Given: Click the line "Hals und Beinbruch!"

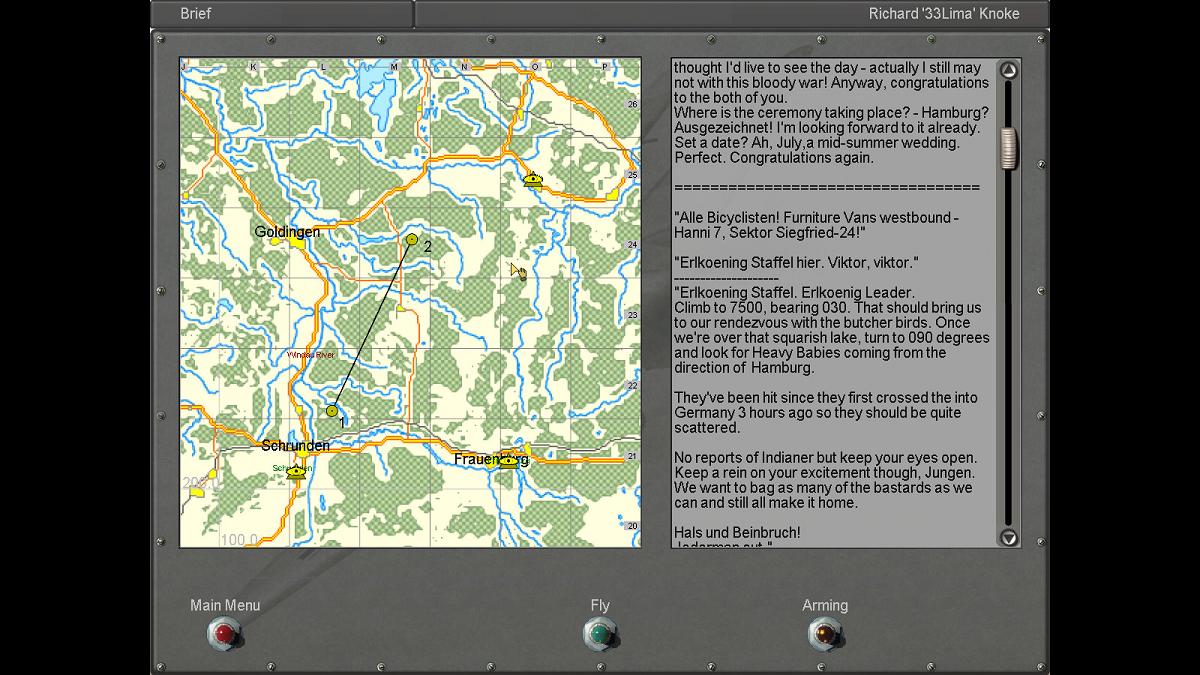Looking at the screenshot, I should [x=737, y=532].
